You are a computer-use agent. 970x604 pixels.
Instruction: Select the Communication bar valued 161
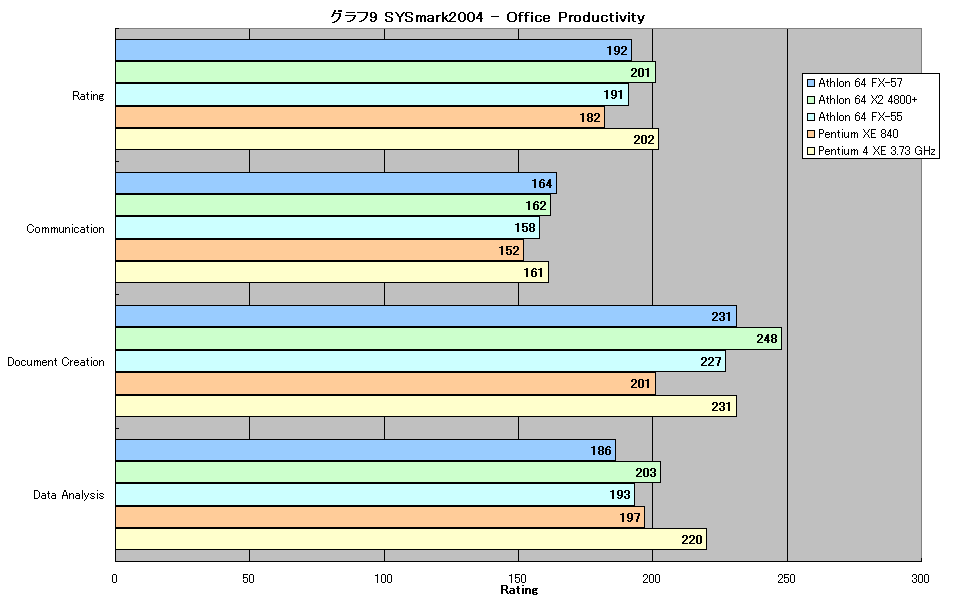pyautogui.click(x=332, y=272)
